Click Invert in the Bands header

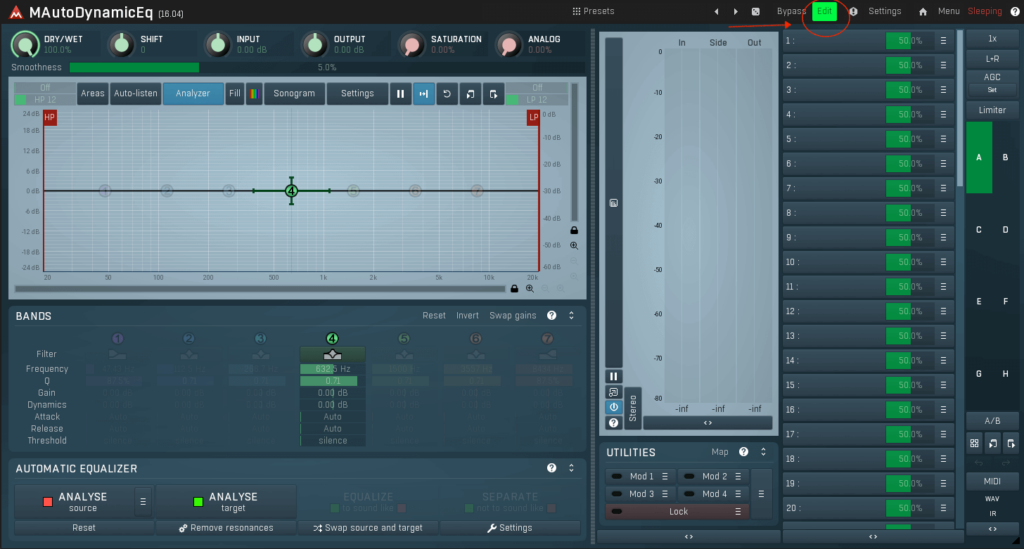pos(467,315)
